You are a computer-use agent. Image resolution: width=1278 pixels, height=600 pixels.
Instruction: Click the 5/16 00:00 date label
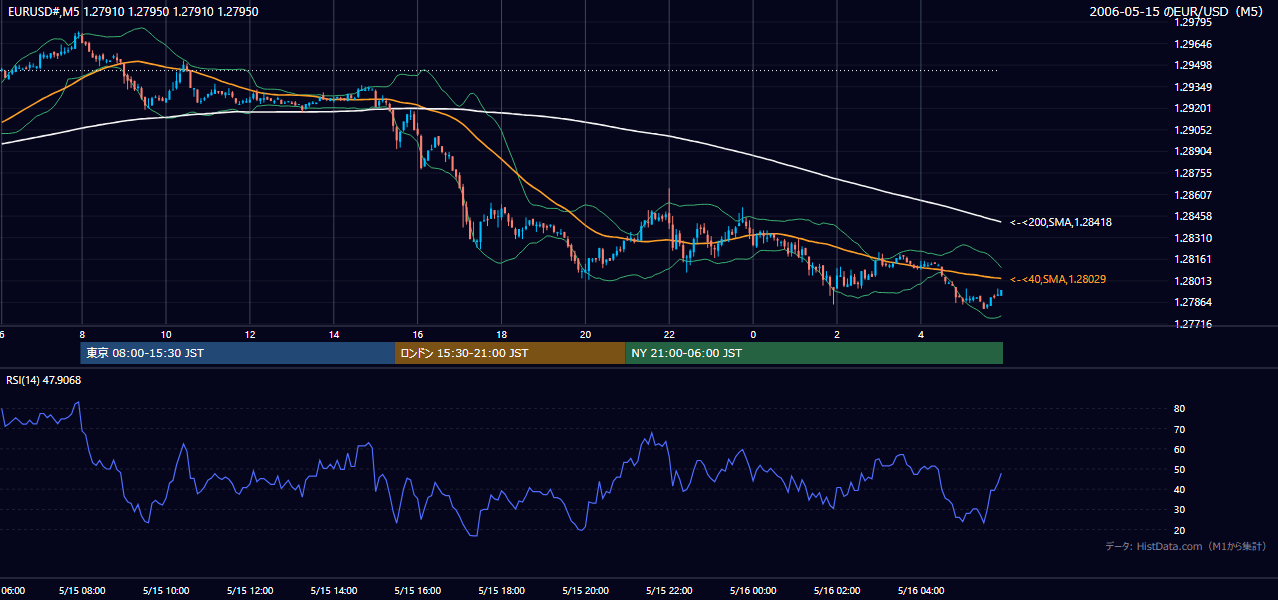[753, 590]
